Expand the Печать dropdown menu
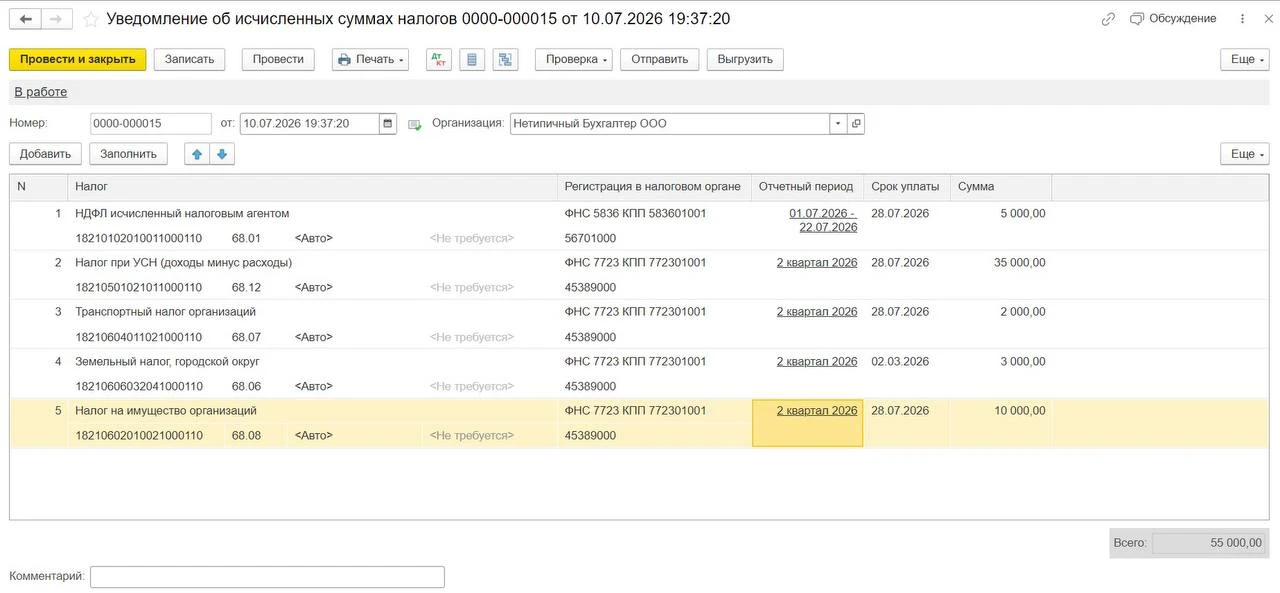 370,59
